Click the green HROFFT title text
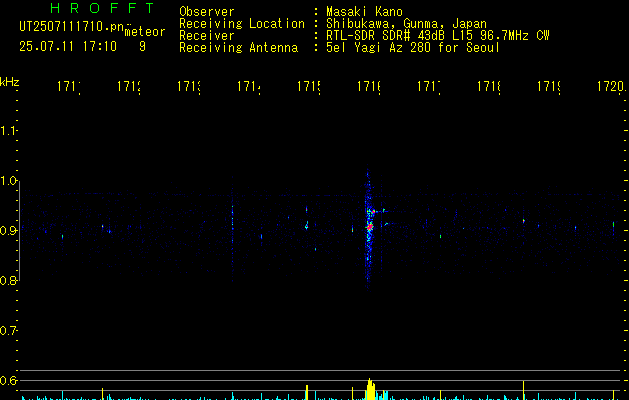The width and height of the screenshot is (629, 400). tap(102, 8)
